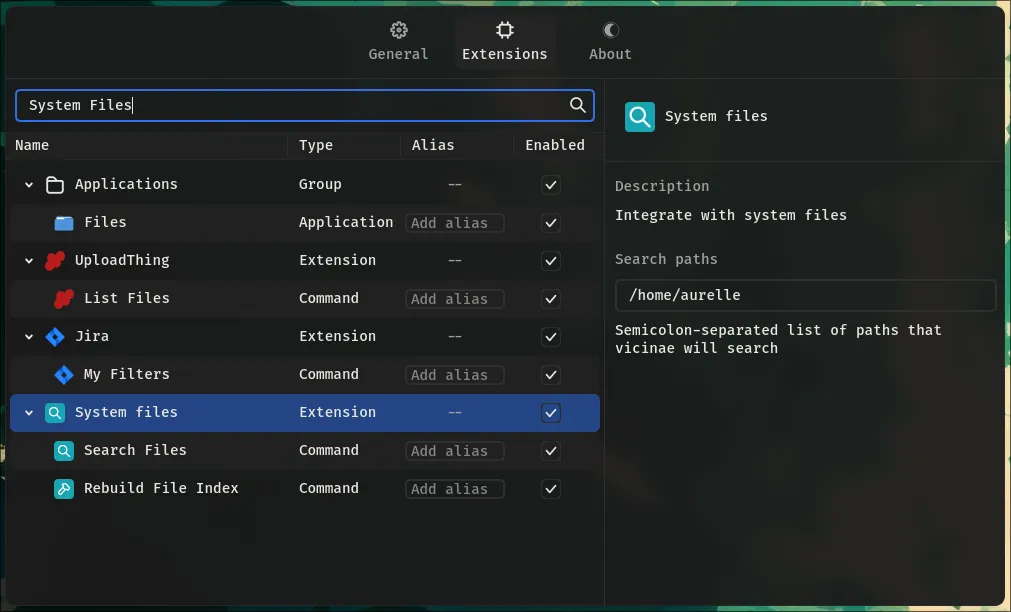Collapse the System files extension row
1011x612 pixels.
[28, 412]
